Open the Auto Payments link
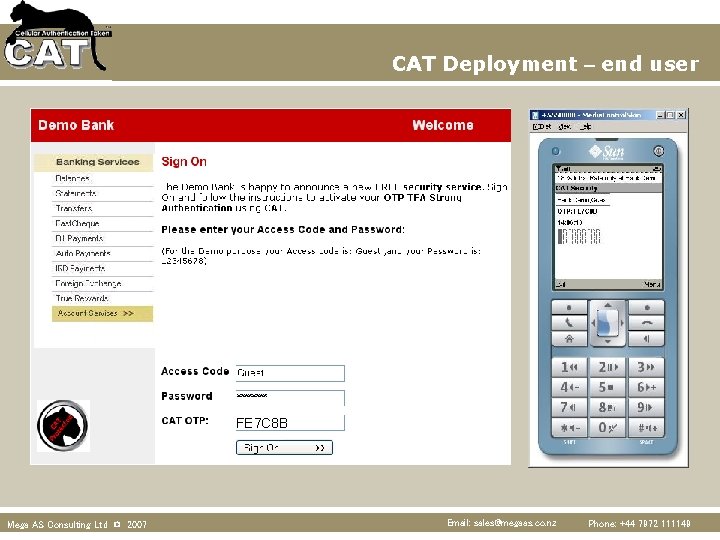Image resolution: width=720 pixels, height=540 pixels. (x=83, y=253)
